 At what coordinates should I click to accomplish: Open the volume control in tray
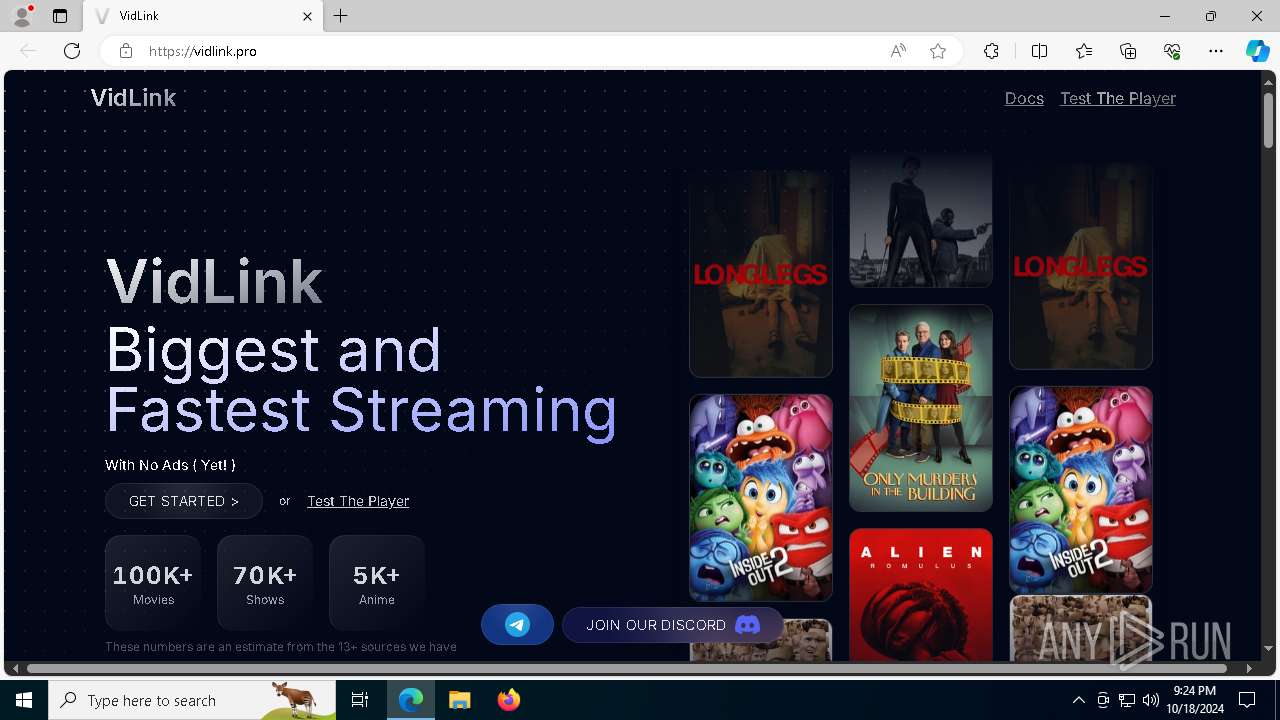click(1151, 700)
